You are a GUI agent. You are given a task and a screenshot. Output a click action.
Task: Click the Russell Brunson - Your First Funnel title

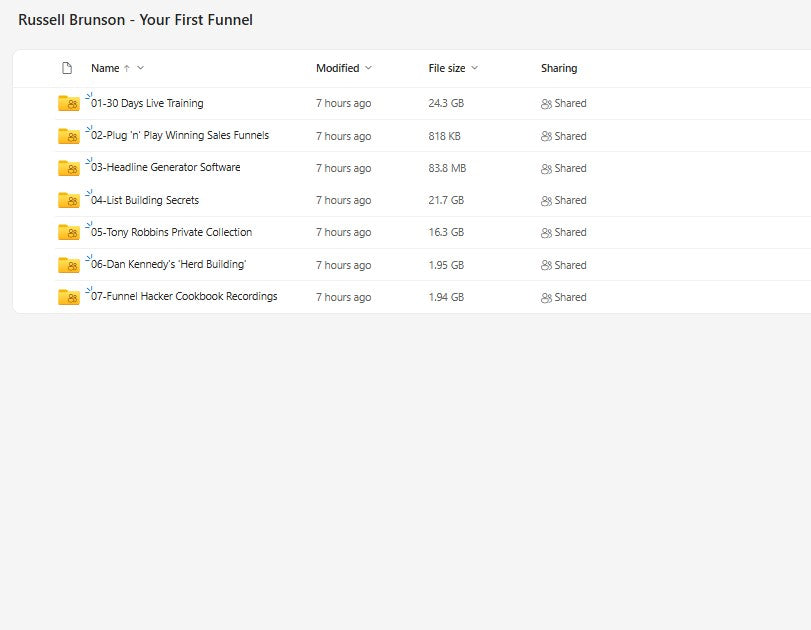click(136, 20)
